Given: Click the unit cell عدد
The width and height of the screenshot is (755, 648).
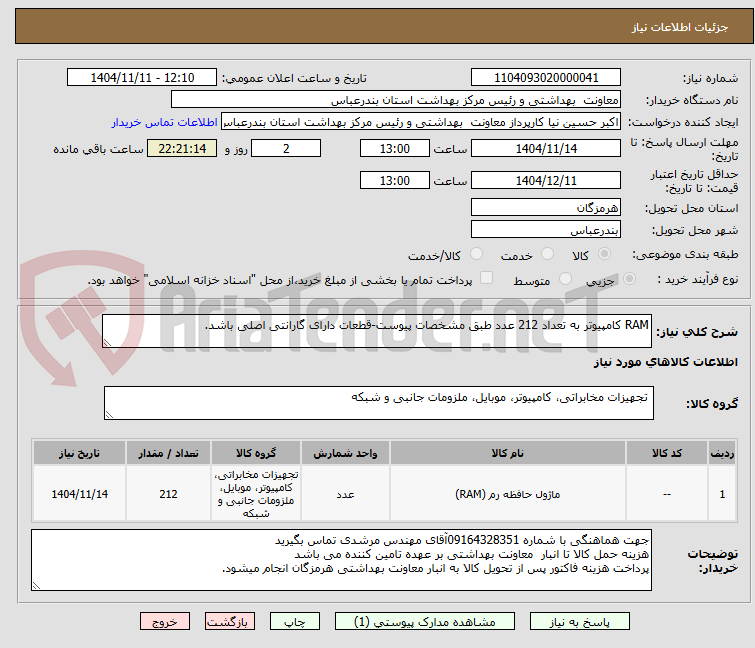Looking at the screenshot, I should 345,494.
